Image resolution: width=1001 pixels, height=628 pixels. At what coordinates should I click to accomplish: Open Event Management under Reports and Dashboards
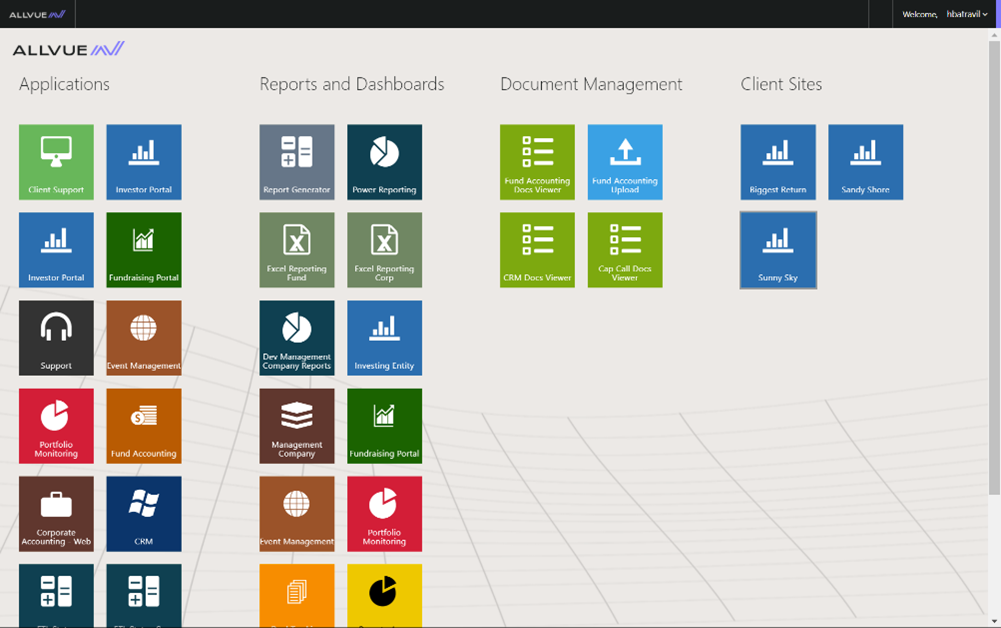point(297,514)
